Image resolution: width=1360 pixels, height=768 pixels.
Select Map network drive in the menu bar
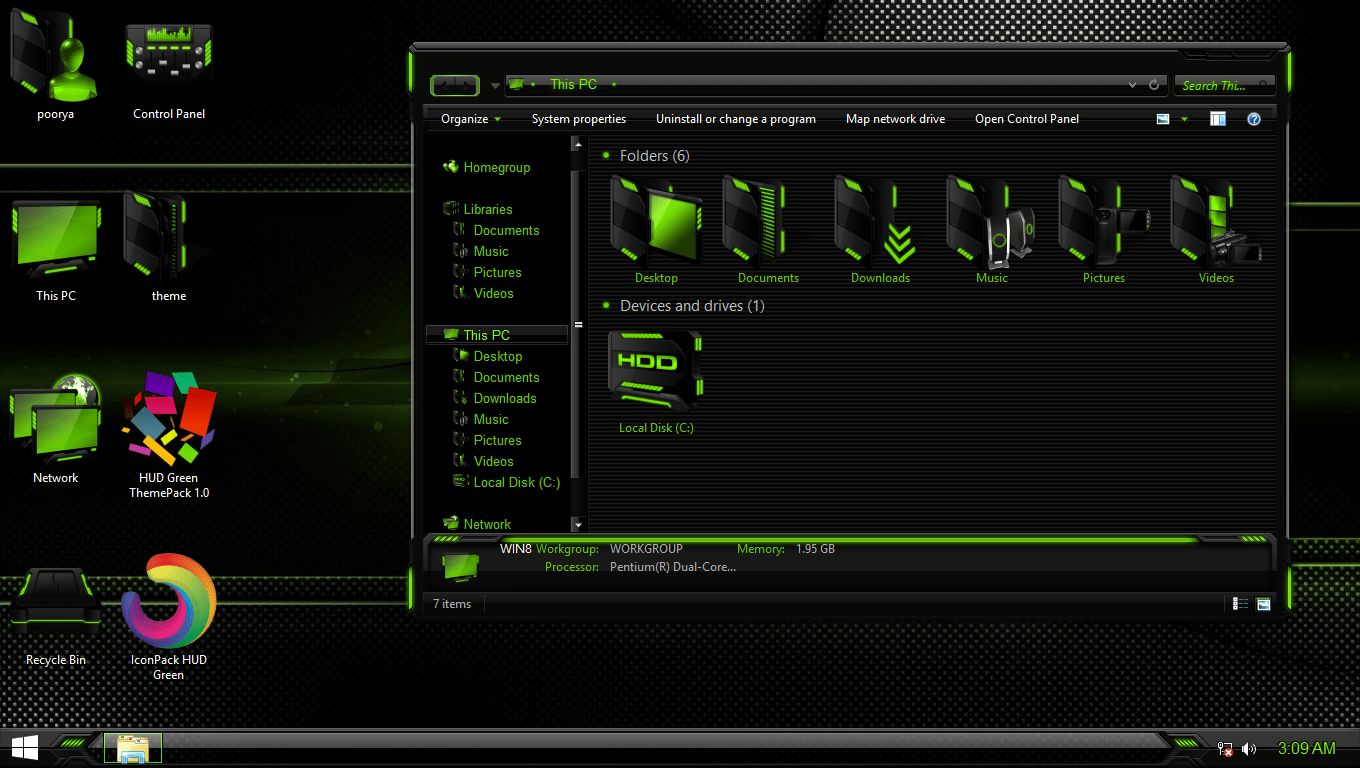click(895, 118)
